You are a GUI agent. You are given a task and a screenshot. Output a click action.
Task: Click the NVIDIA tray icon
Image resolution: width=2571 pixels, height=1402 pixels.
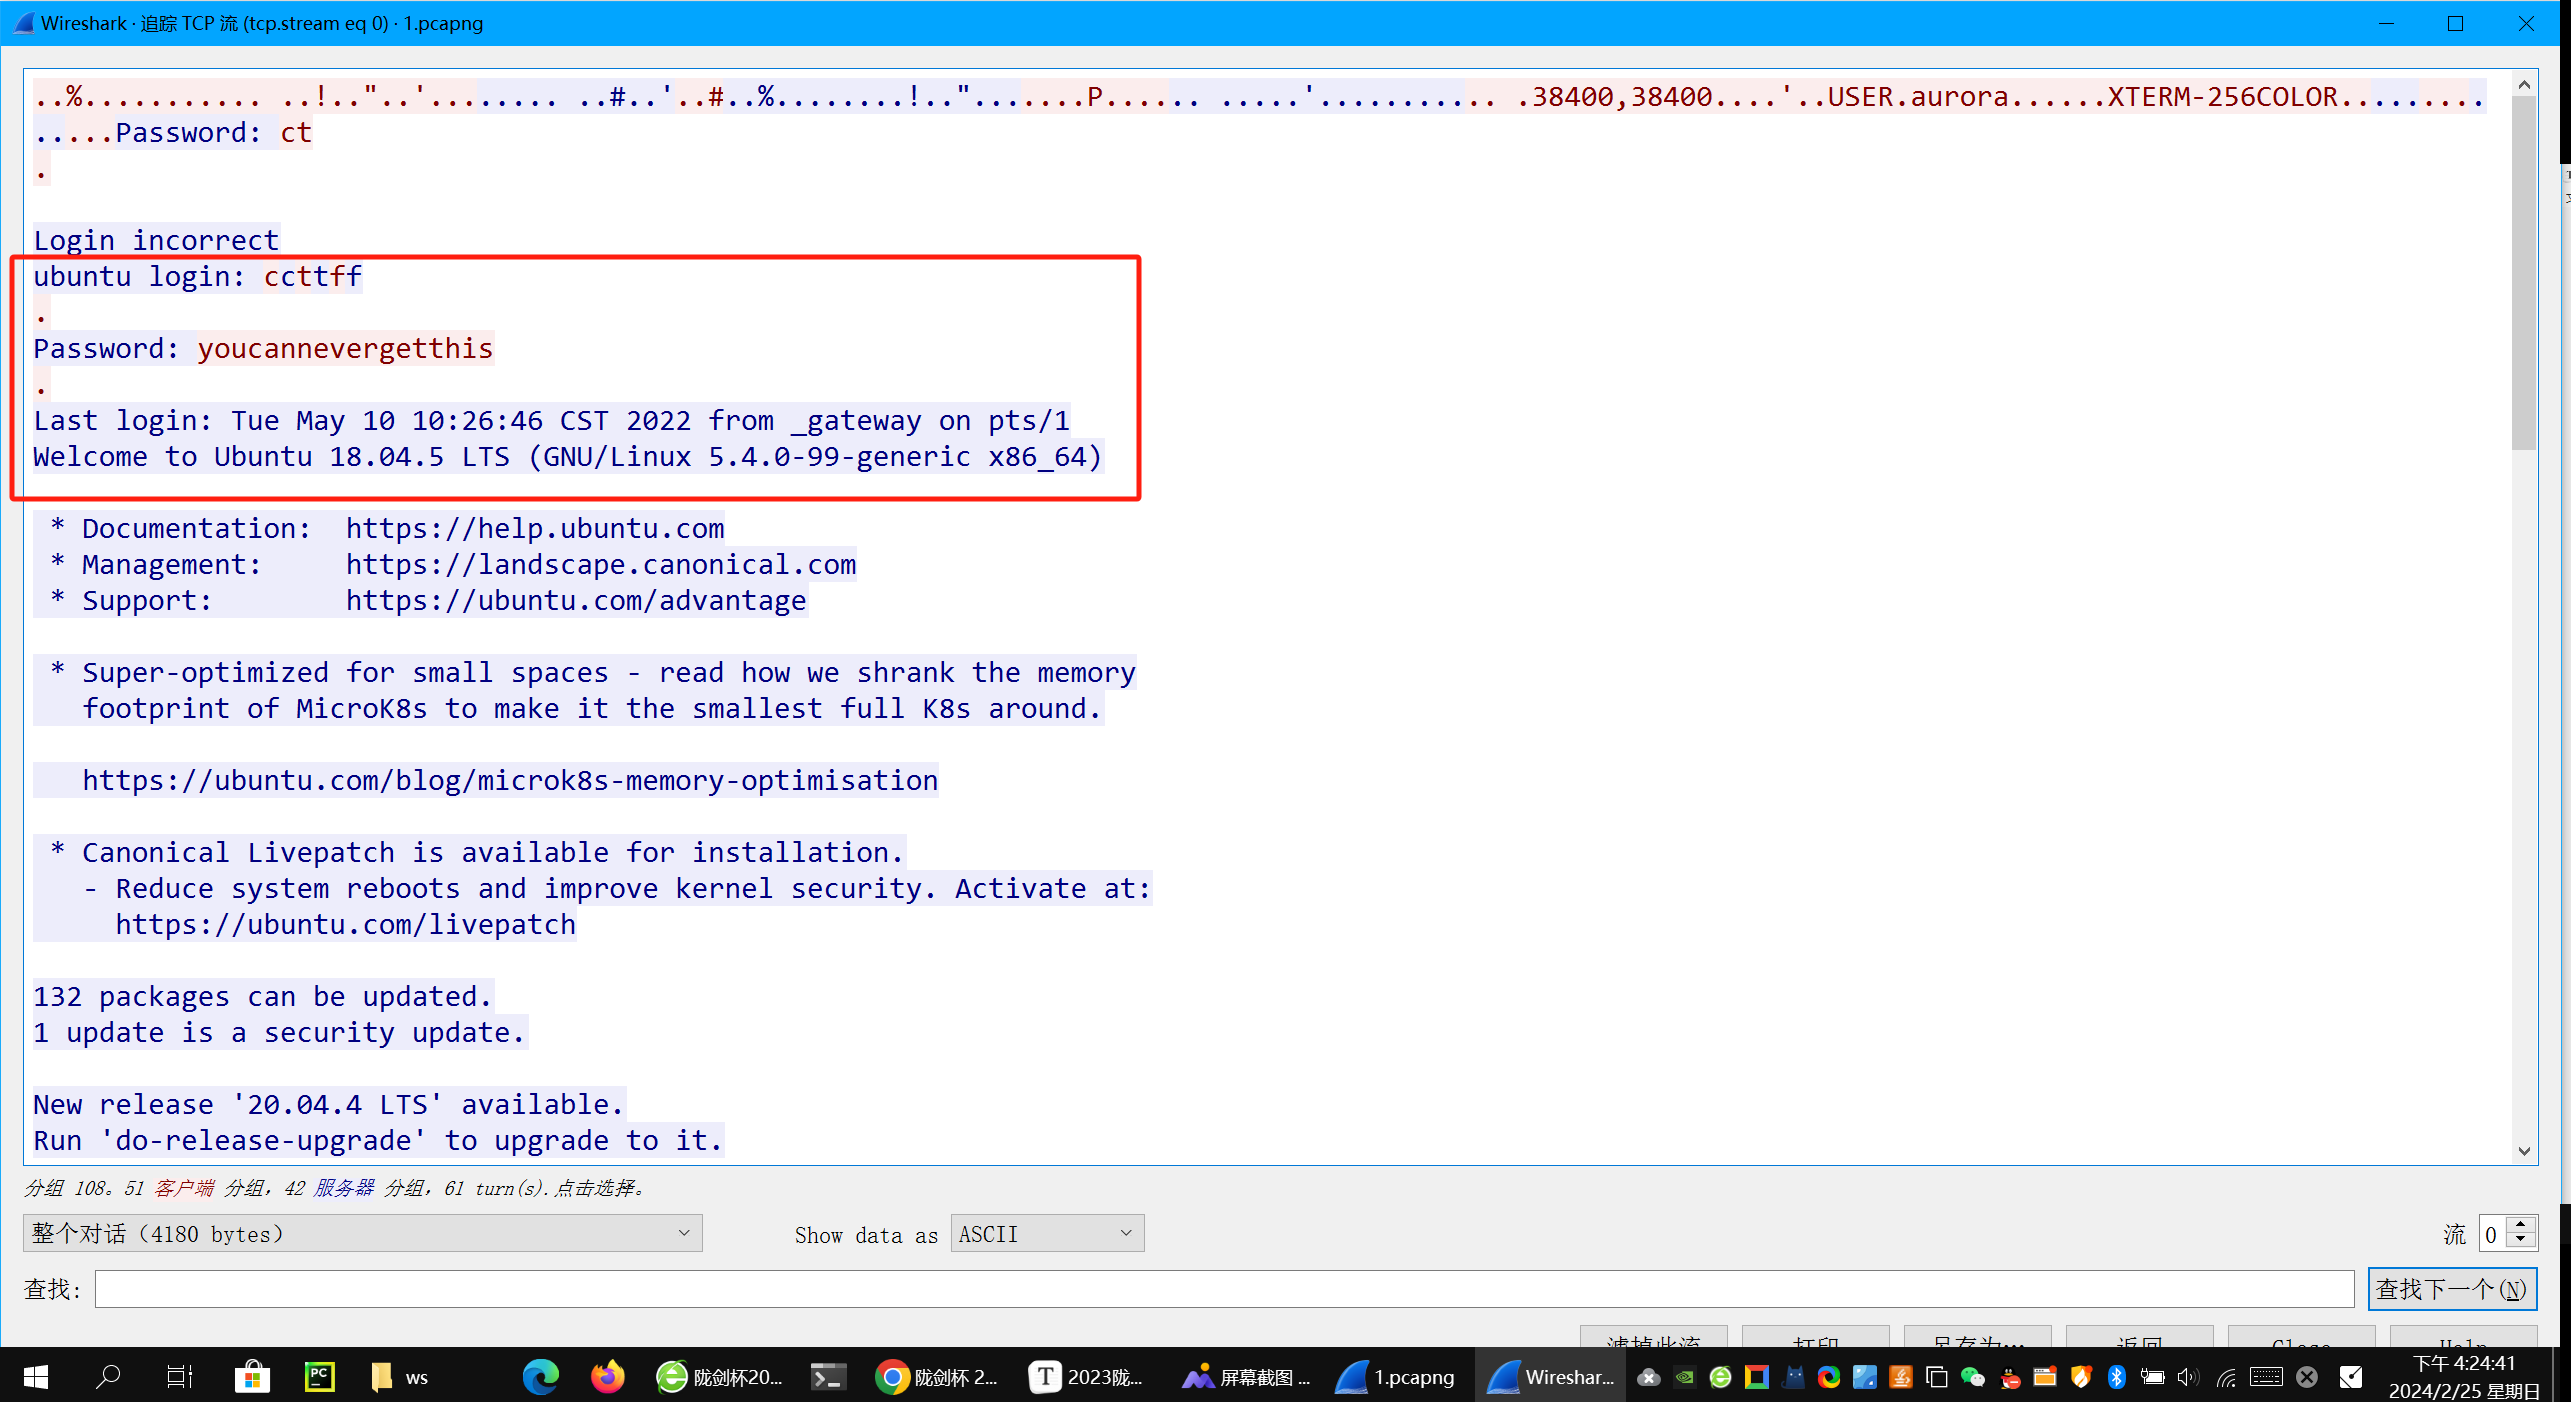click(1685, 1377)
